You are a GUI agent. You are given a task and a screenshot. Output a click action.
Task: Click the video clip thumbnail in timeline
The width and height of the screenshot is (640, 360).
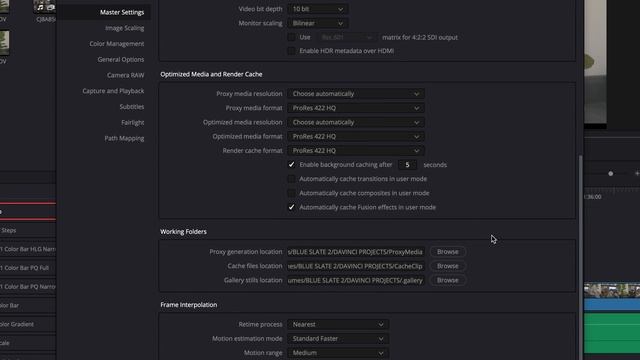pos(612,290)
